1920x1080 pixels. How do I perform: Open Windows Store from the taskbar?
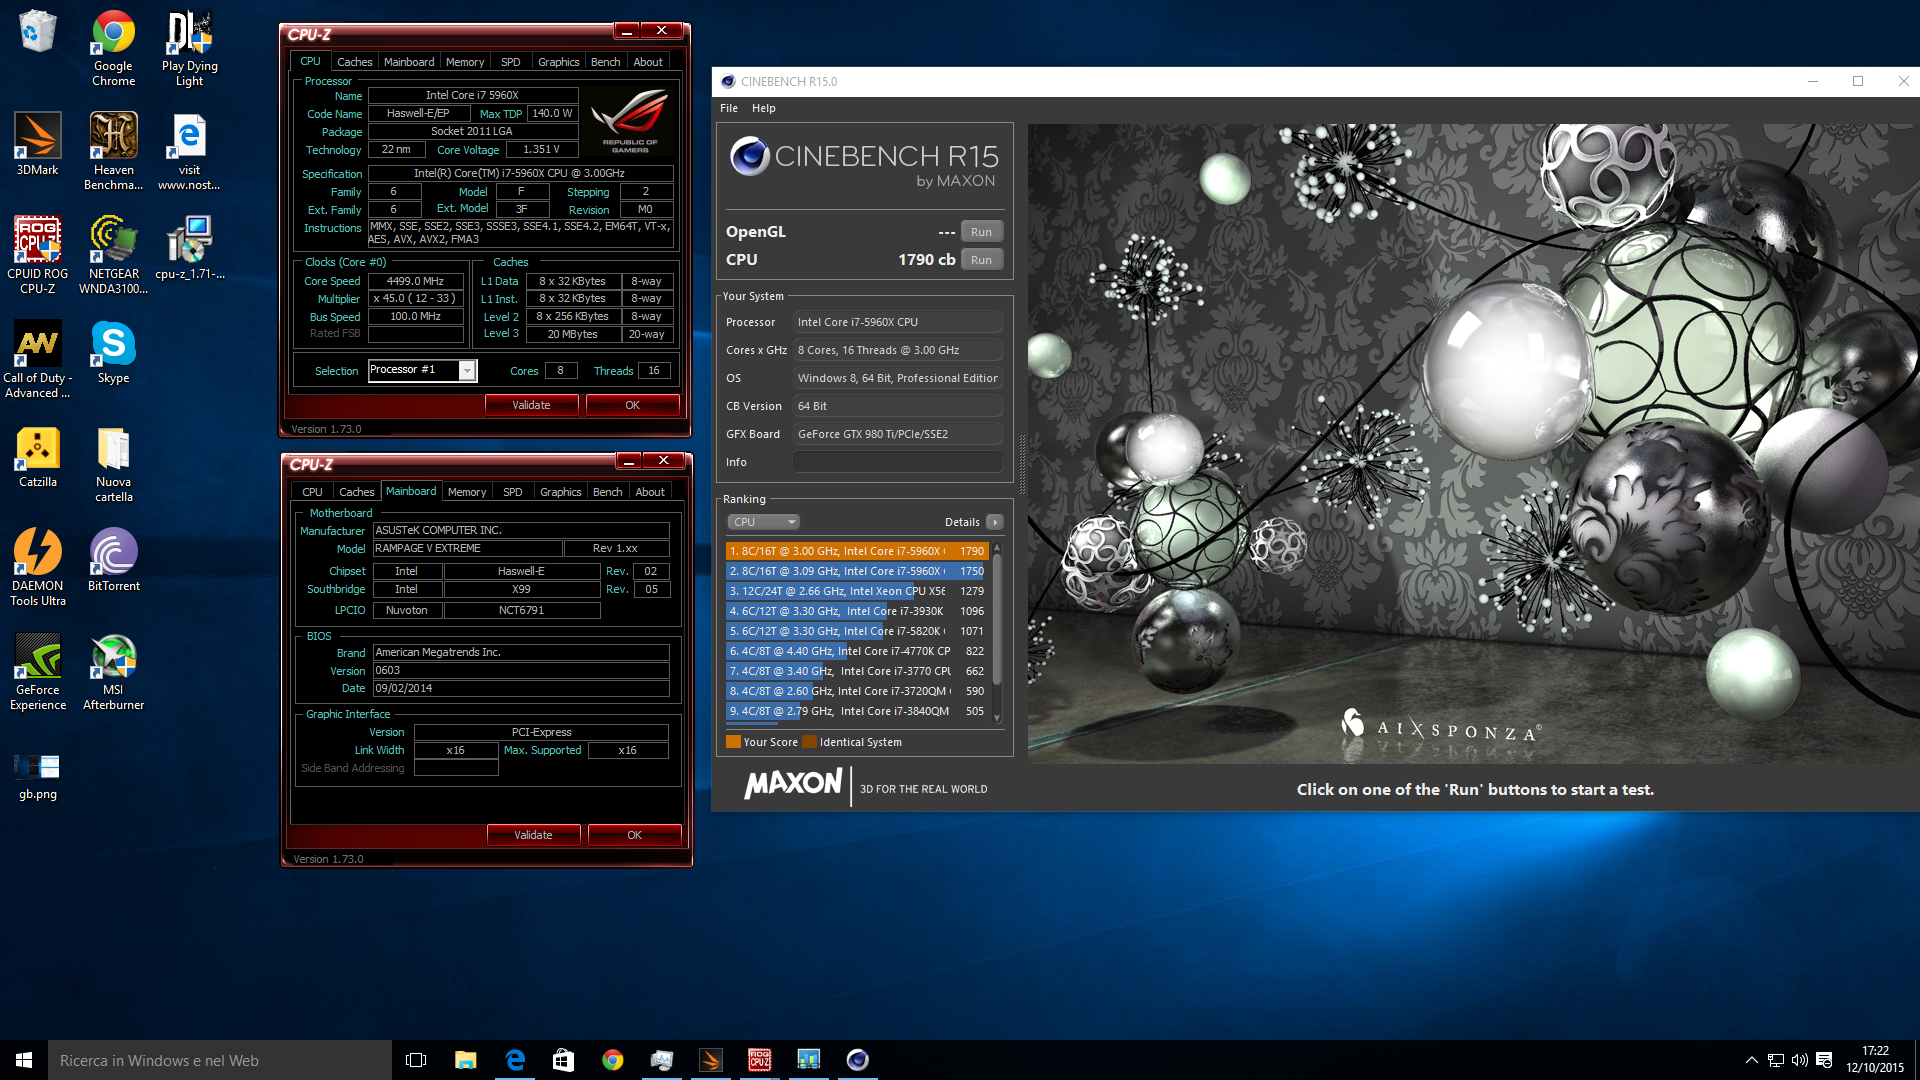pos(563,1060)
